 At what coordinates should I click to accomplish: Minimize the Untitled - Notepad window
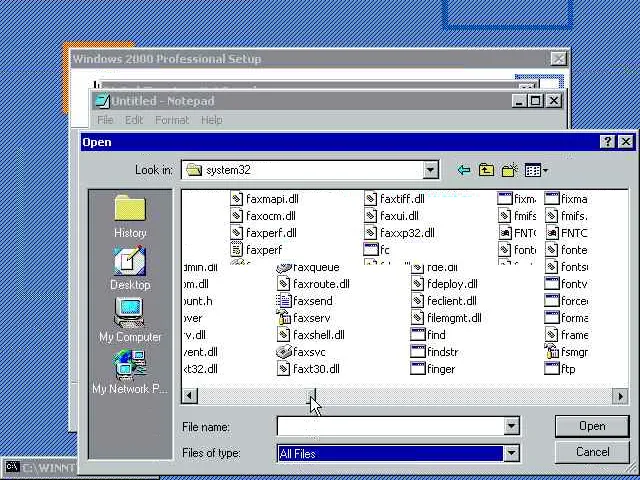coord(520,100)
